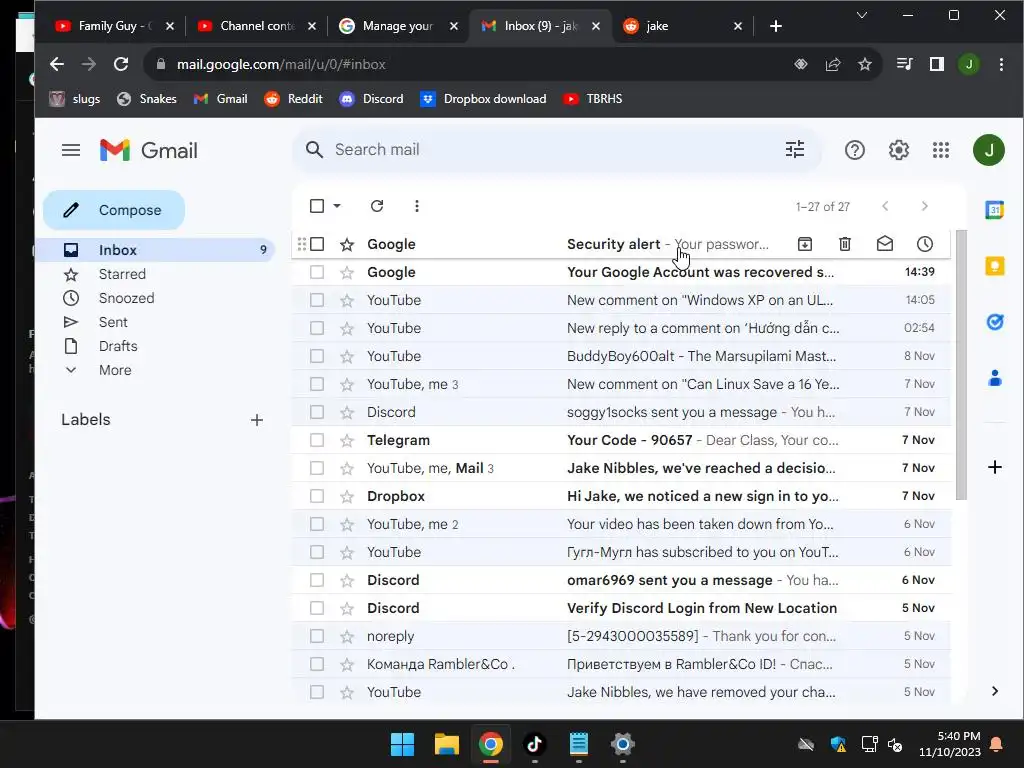Check the Security alert email checkbox
The width and height of the screenshot is (1024, 768).
click(317, 244)
